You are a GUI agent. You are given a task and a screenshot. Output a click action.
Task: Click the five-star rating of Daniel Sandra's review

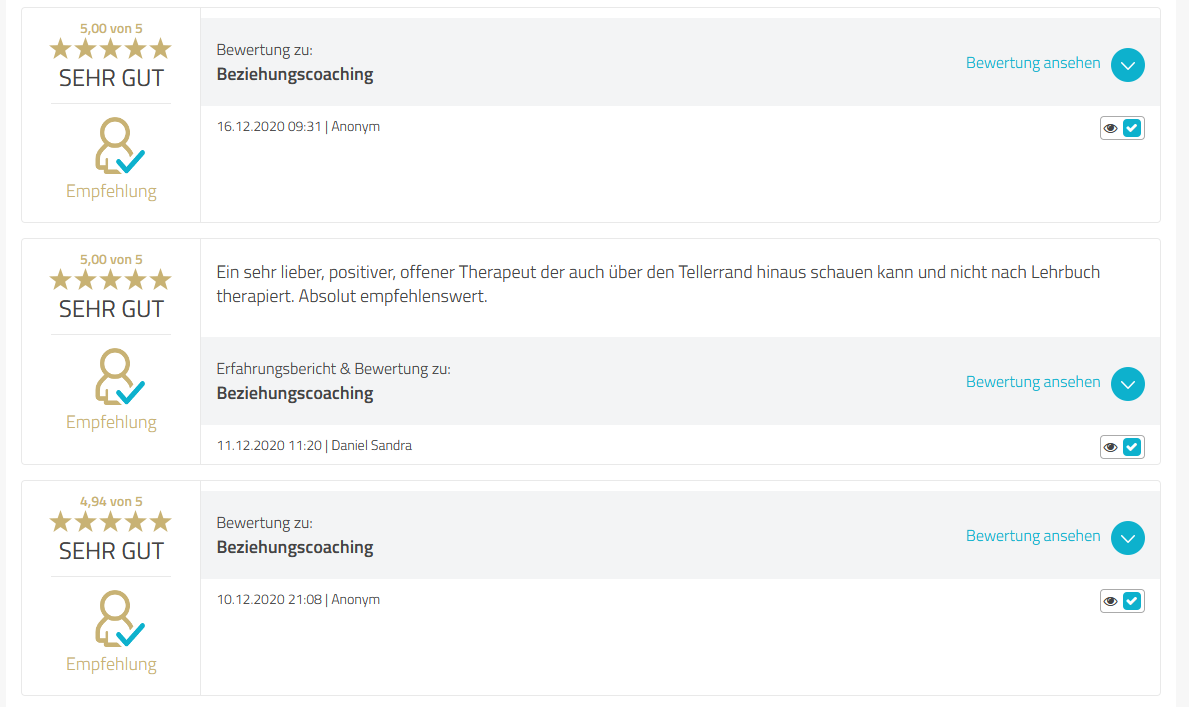(x=111, y=279)
